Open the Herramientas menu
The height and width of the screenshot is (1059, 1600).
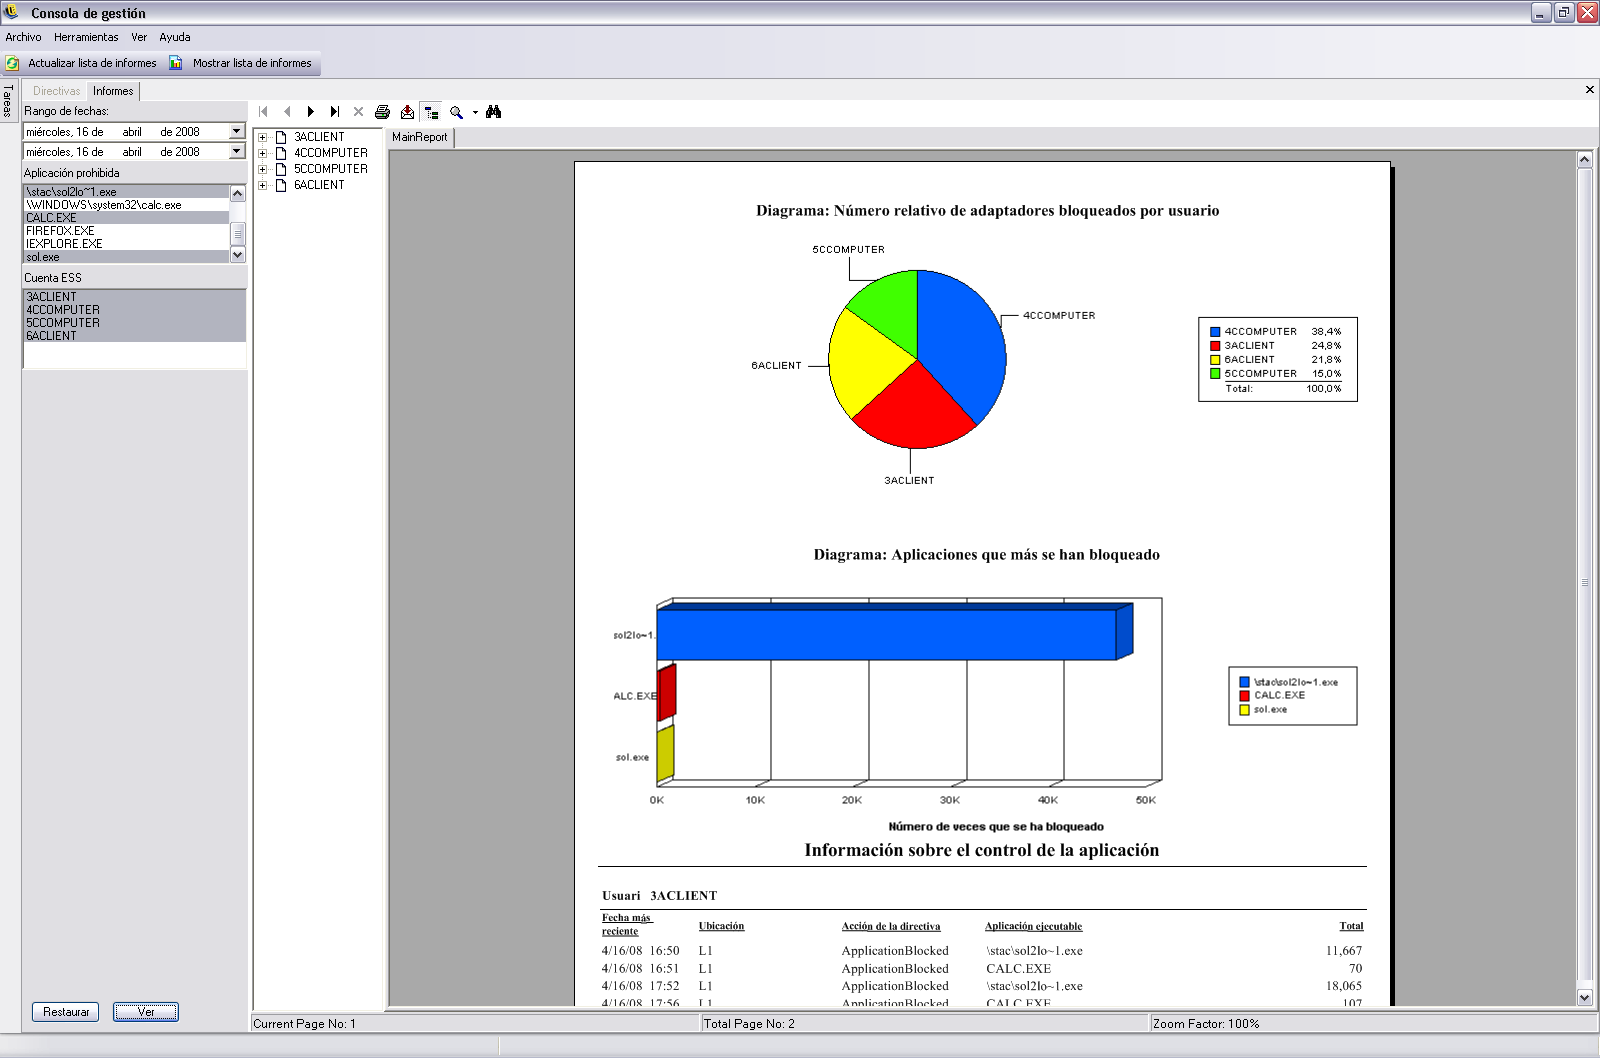coord(86,37)
